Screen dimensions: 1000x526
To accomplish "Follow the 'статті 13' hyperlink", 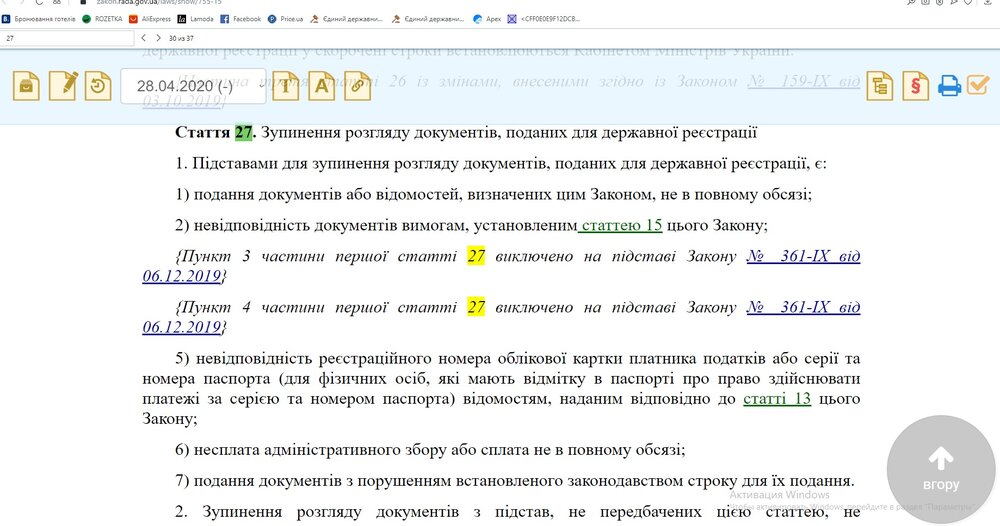I will coord(777,398).
